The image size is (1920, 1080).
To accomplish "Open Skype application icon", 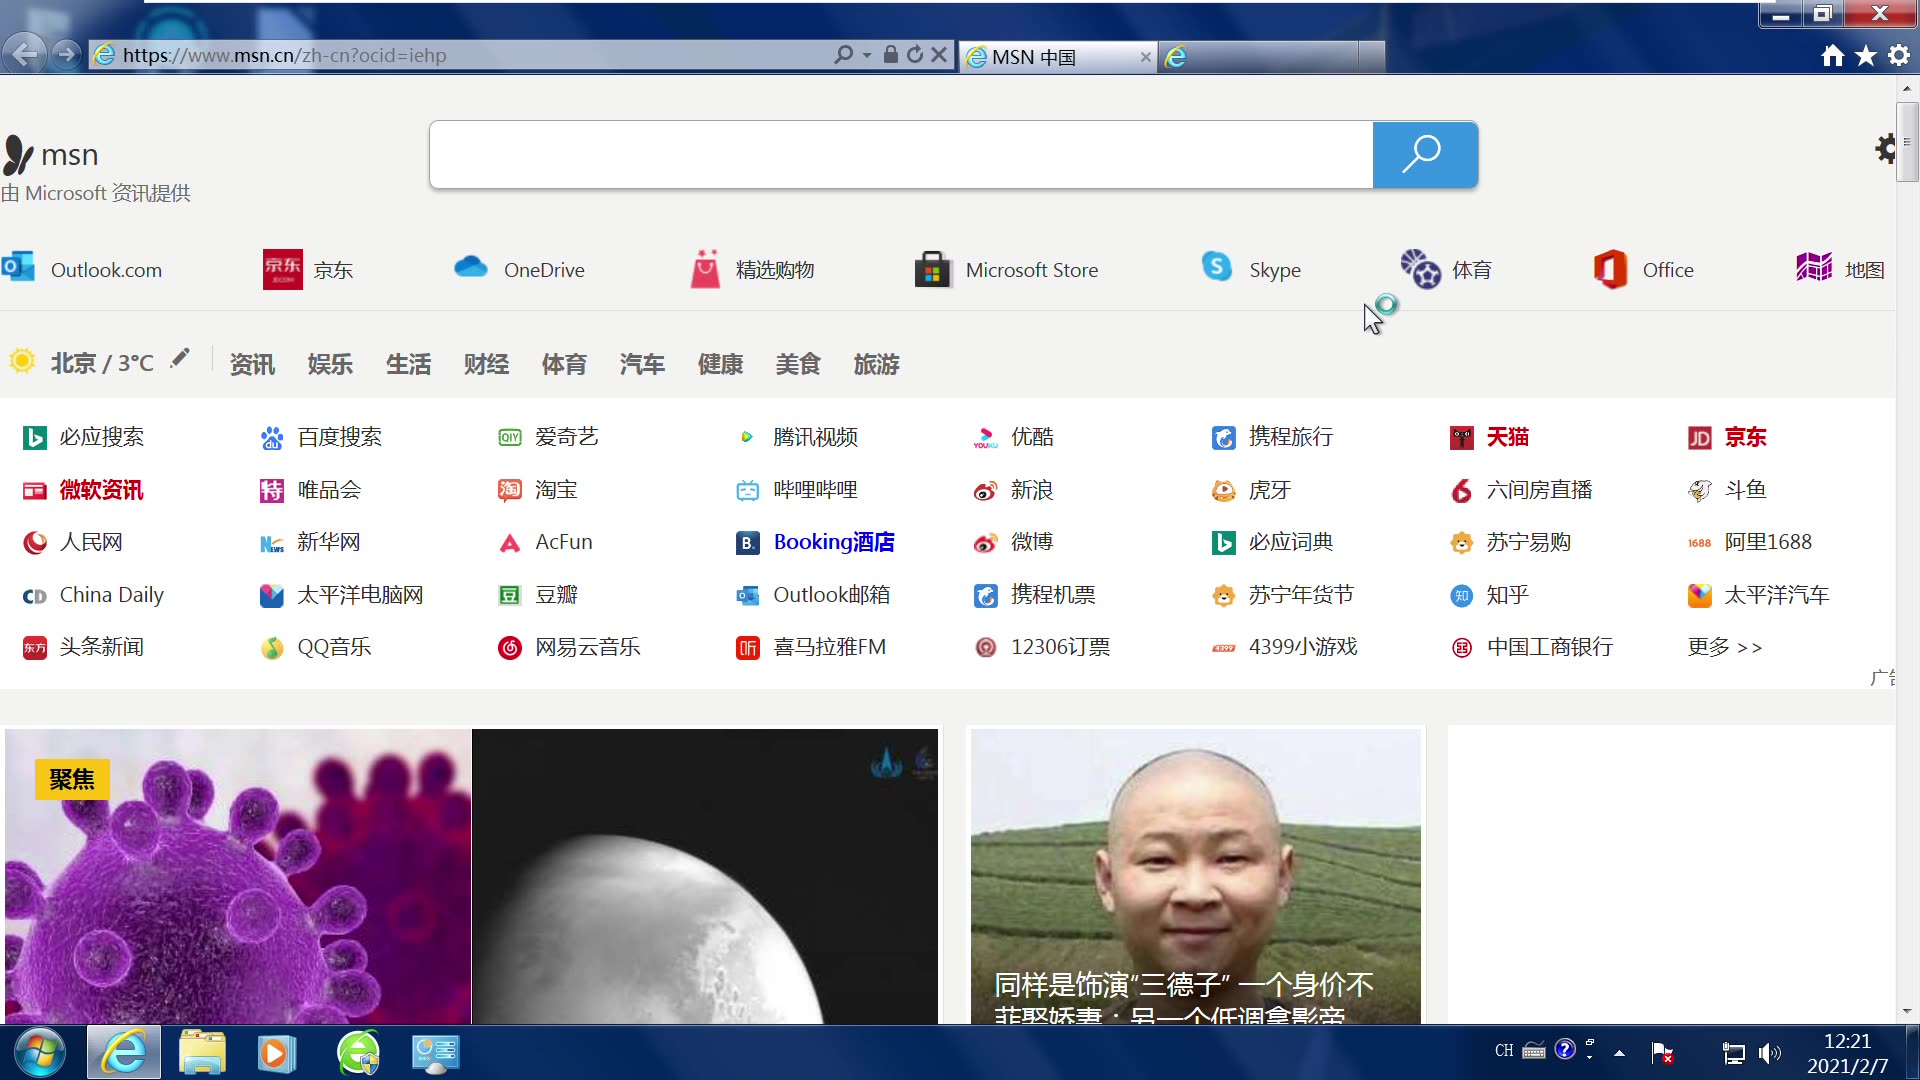I will 1215,269.
